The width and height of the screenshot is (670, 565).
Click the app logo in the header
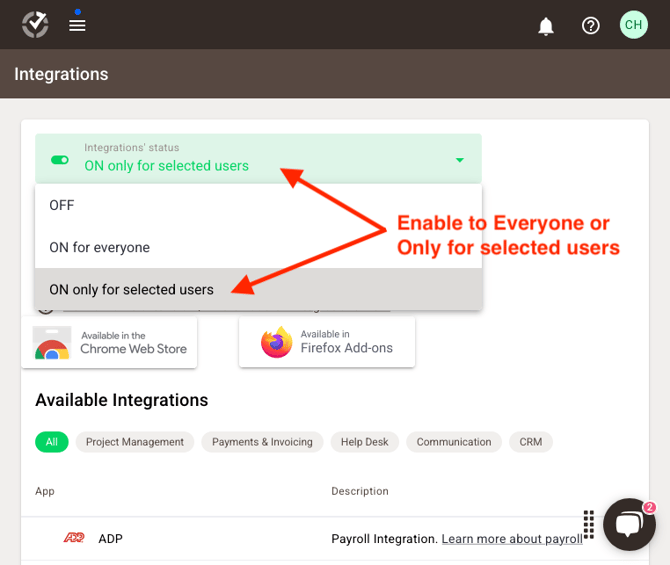point(35,24)
